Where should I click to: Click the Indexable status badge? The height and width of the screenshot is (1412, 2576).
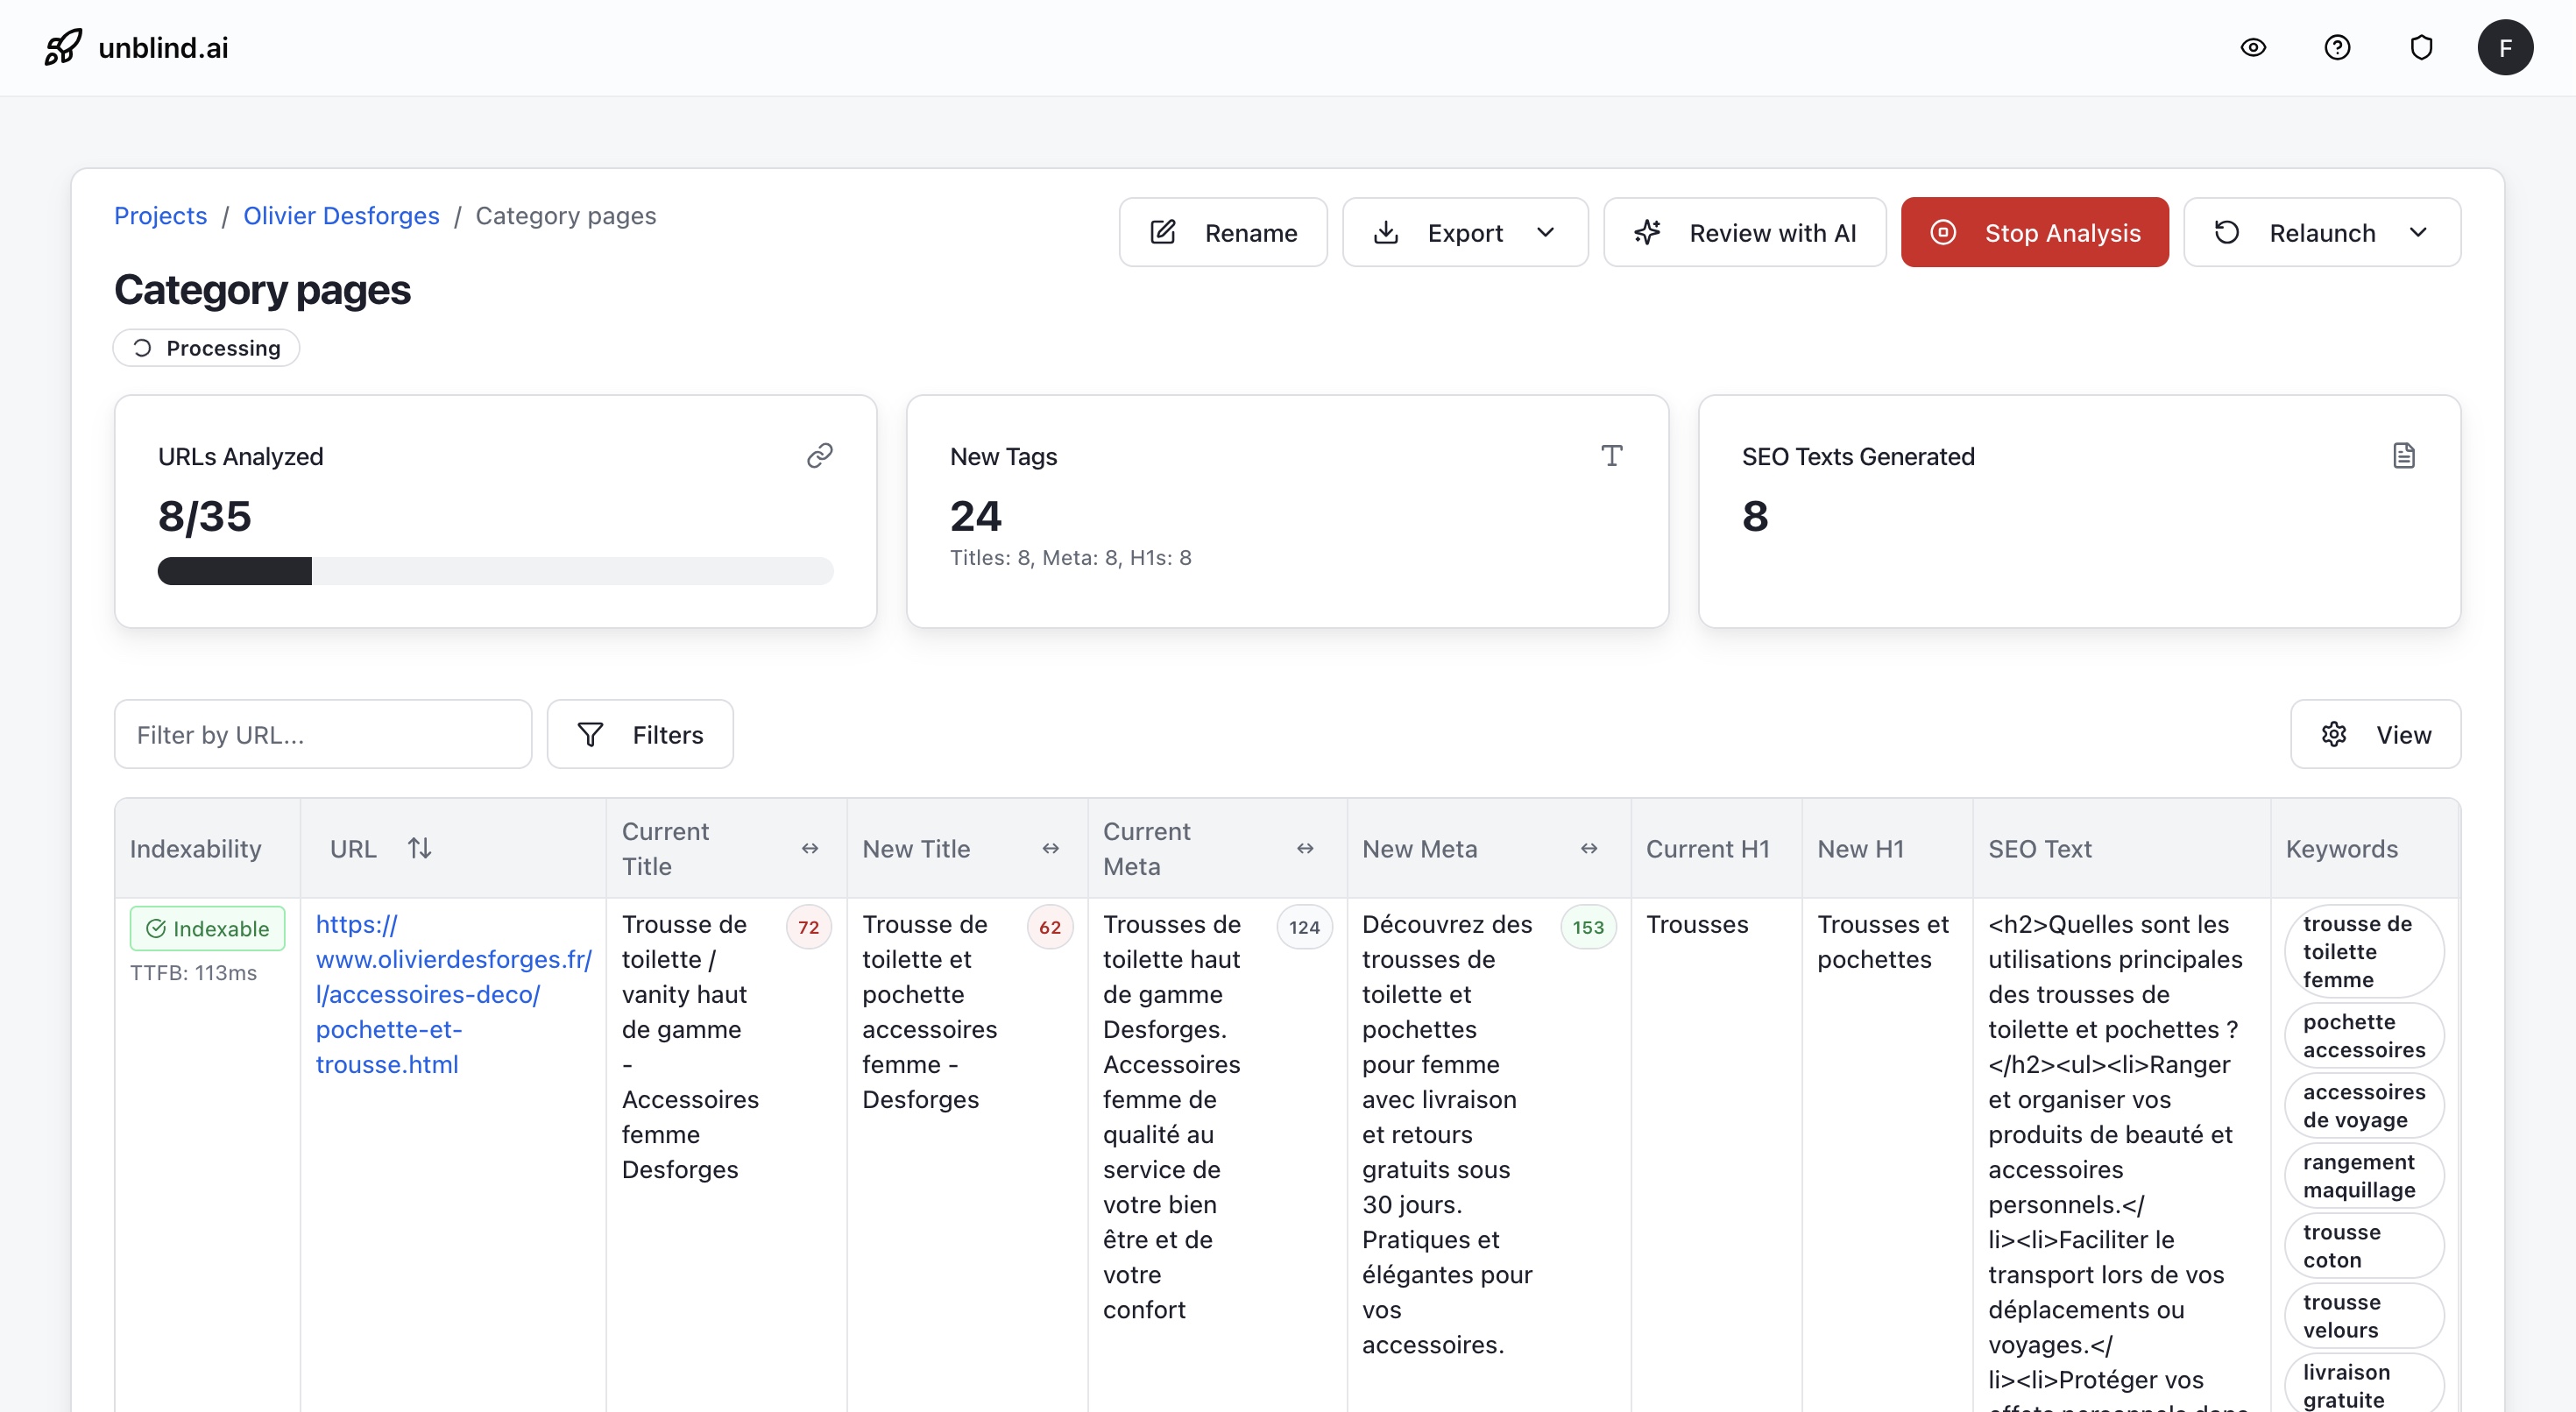coord(207,928)
